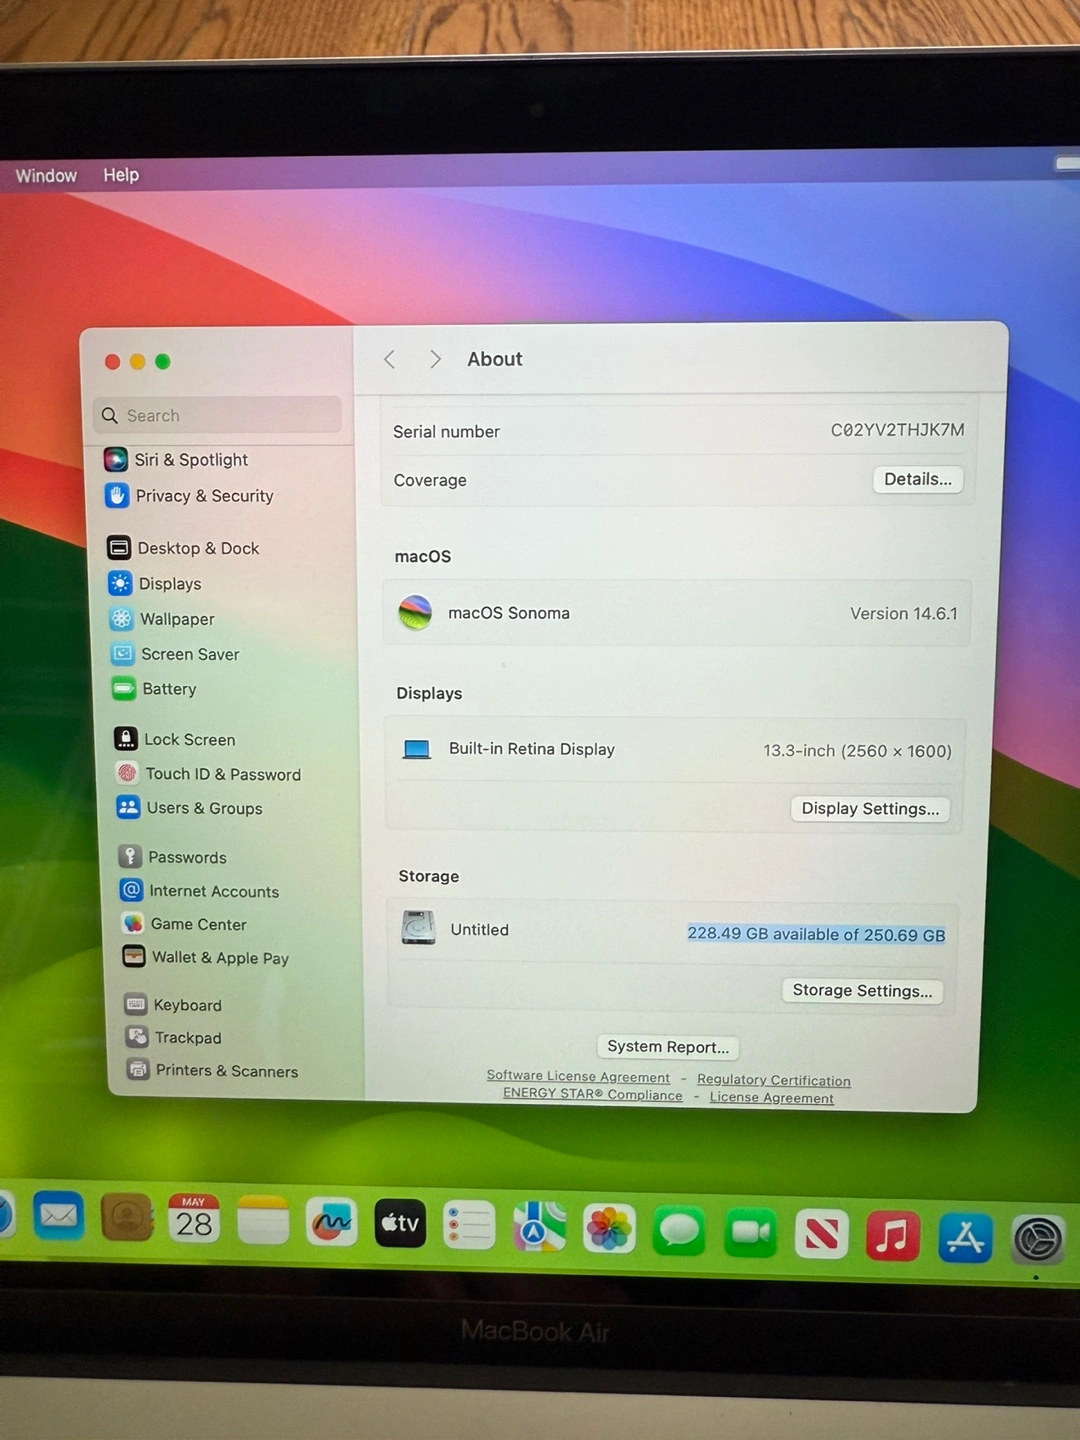The height and width of the screenshot is (1440, 1080).
Task: Open the Software License Agreement link
Action: (578, 1076)
